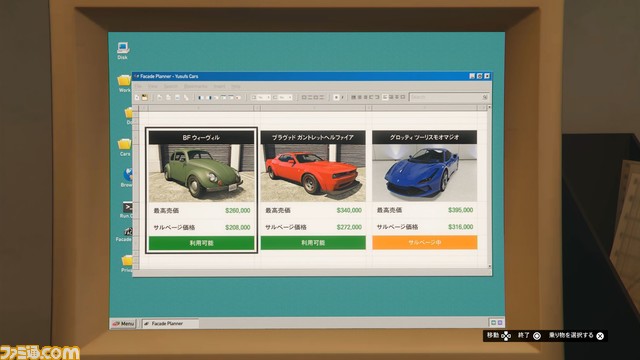Open the Private folder at desktop bottom

tap(127, 264)
